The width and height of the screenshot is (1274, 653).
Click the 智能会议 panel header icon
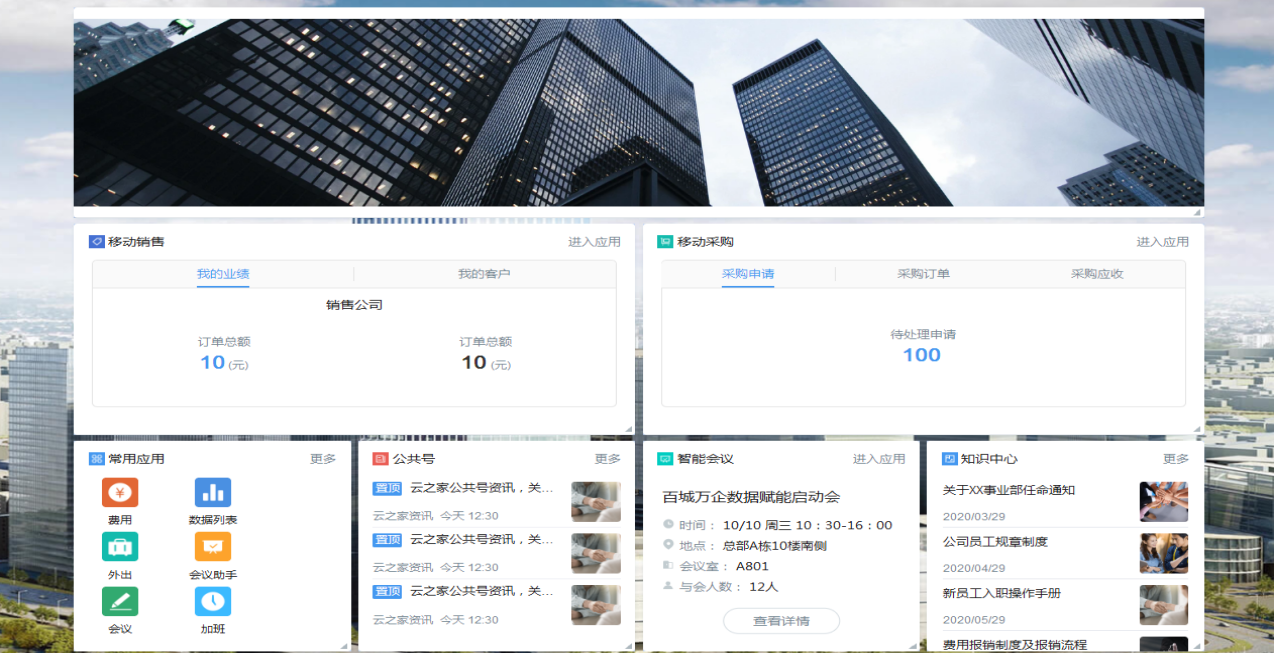click(x=665, y=459)
